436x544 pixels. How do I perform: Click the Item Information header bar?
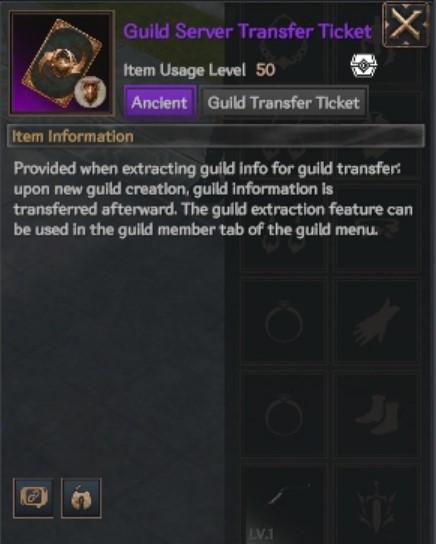[215, 136]
